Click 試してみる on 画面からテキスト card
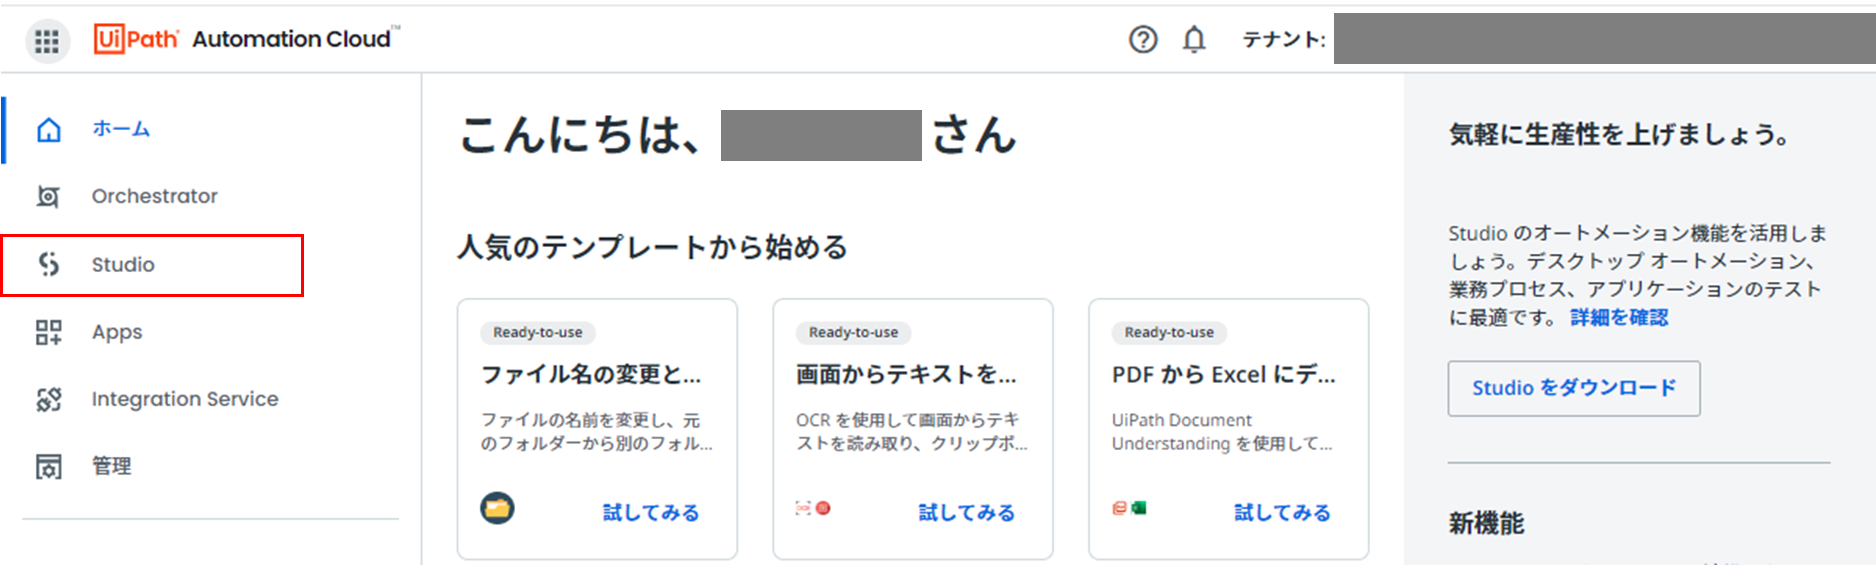 point(967,513)
